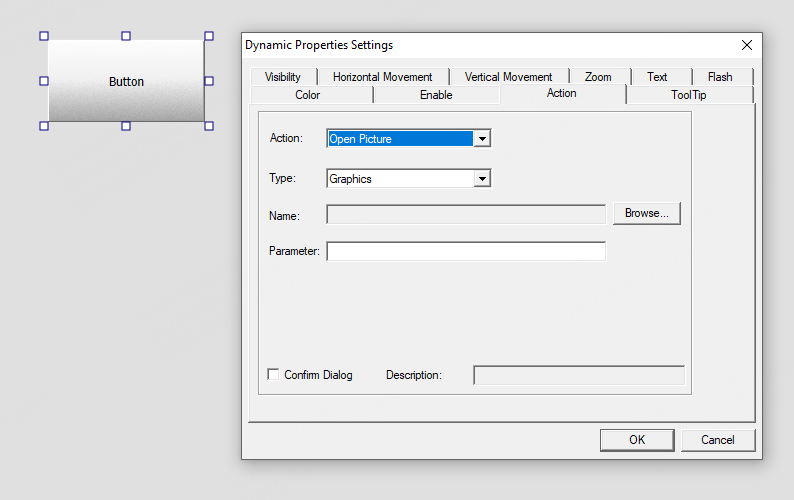This screenshot has height=500, width=794.
Task: Click the 'Parameter:' label
Action: click(x=294, y=251)
